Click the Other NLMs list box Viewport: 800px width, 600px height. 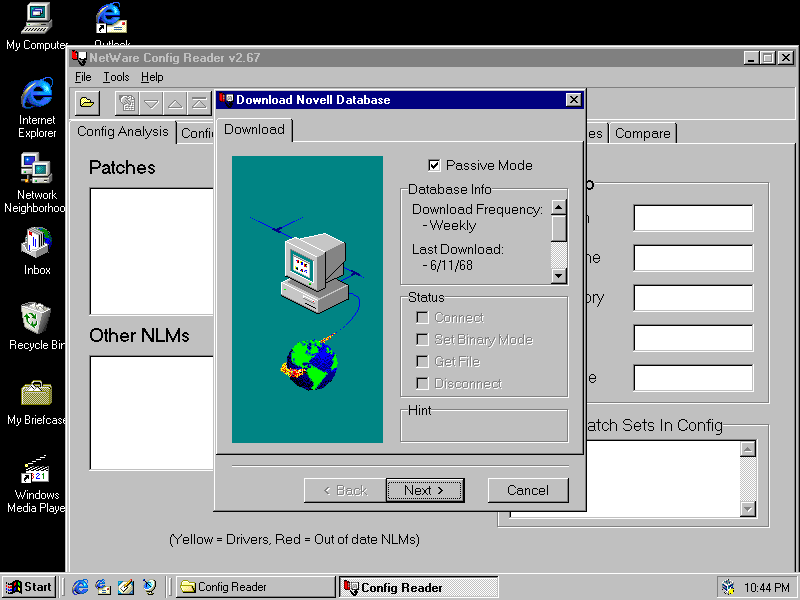coord(152,413)
